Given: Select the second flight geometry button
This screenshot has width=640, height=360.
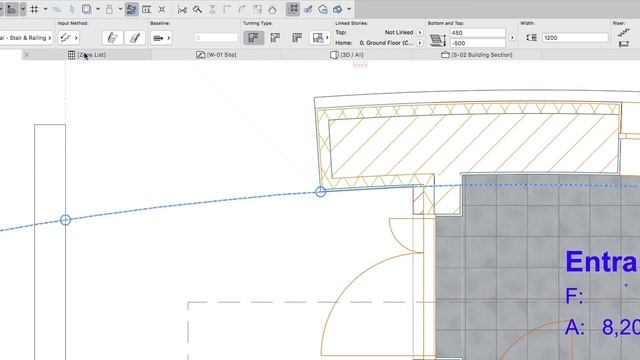Looking at the screenshot, I should pos(135,38).
